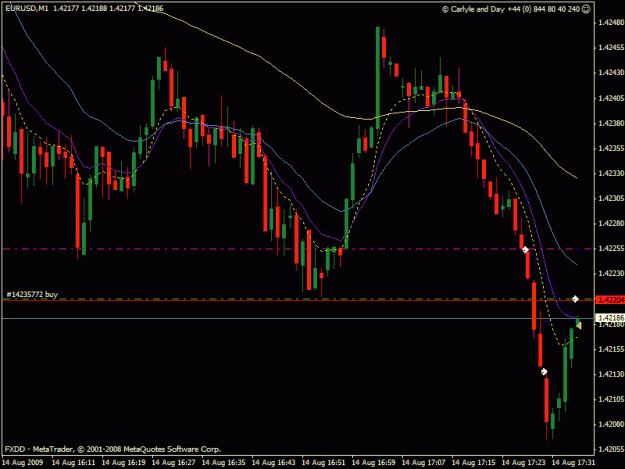Click the '14 Aug 16:27' time label
The width and height of the screenshot is (625, 469).
174,463
